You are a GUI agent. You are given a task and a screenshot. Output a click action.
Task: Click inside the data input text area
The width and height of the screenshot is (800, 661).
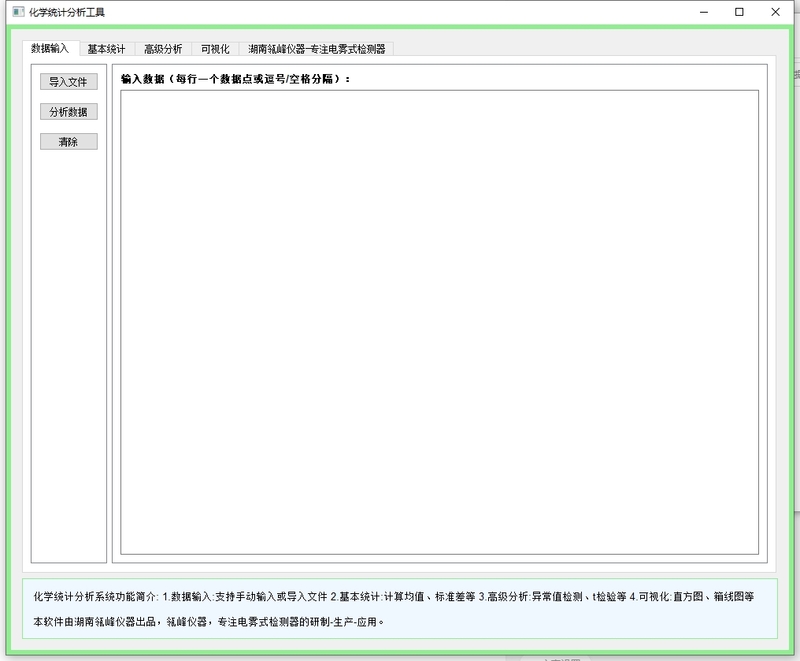pos(440,320)
